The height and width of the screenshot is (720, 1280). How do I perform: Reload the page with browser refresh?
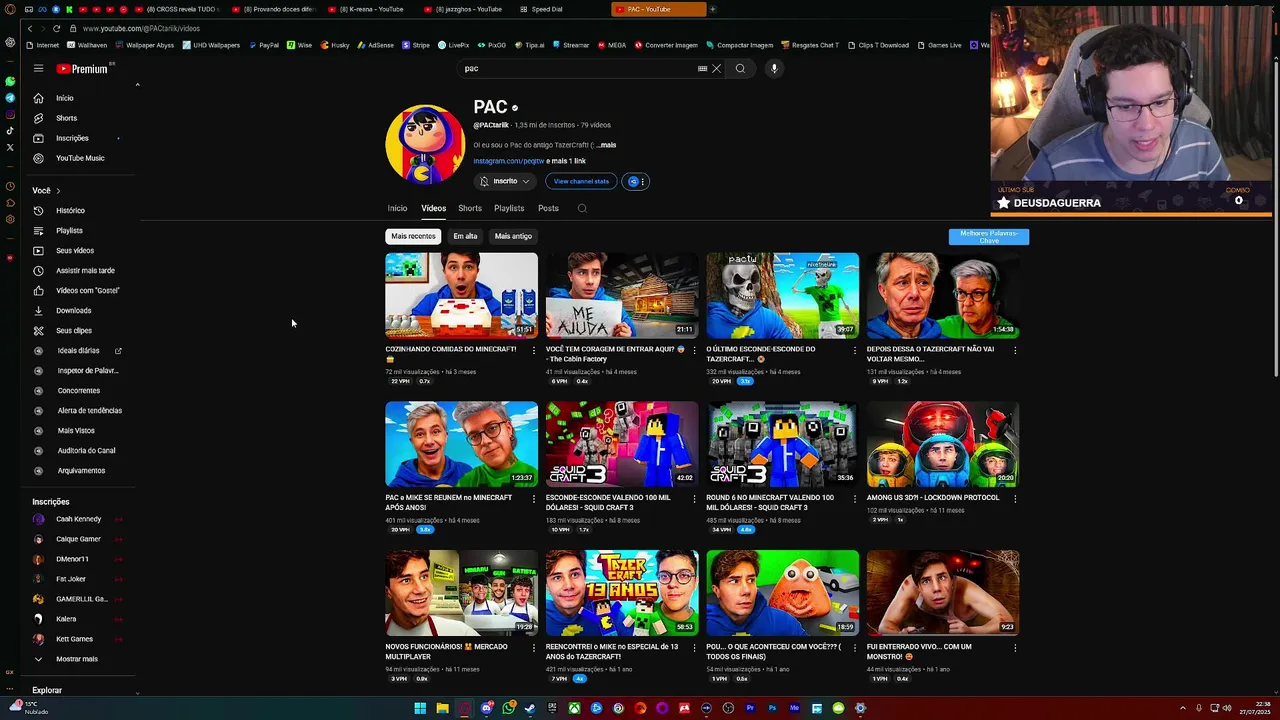56,28
